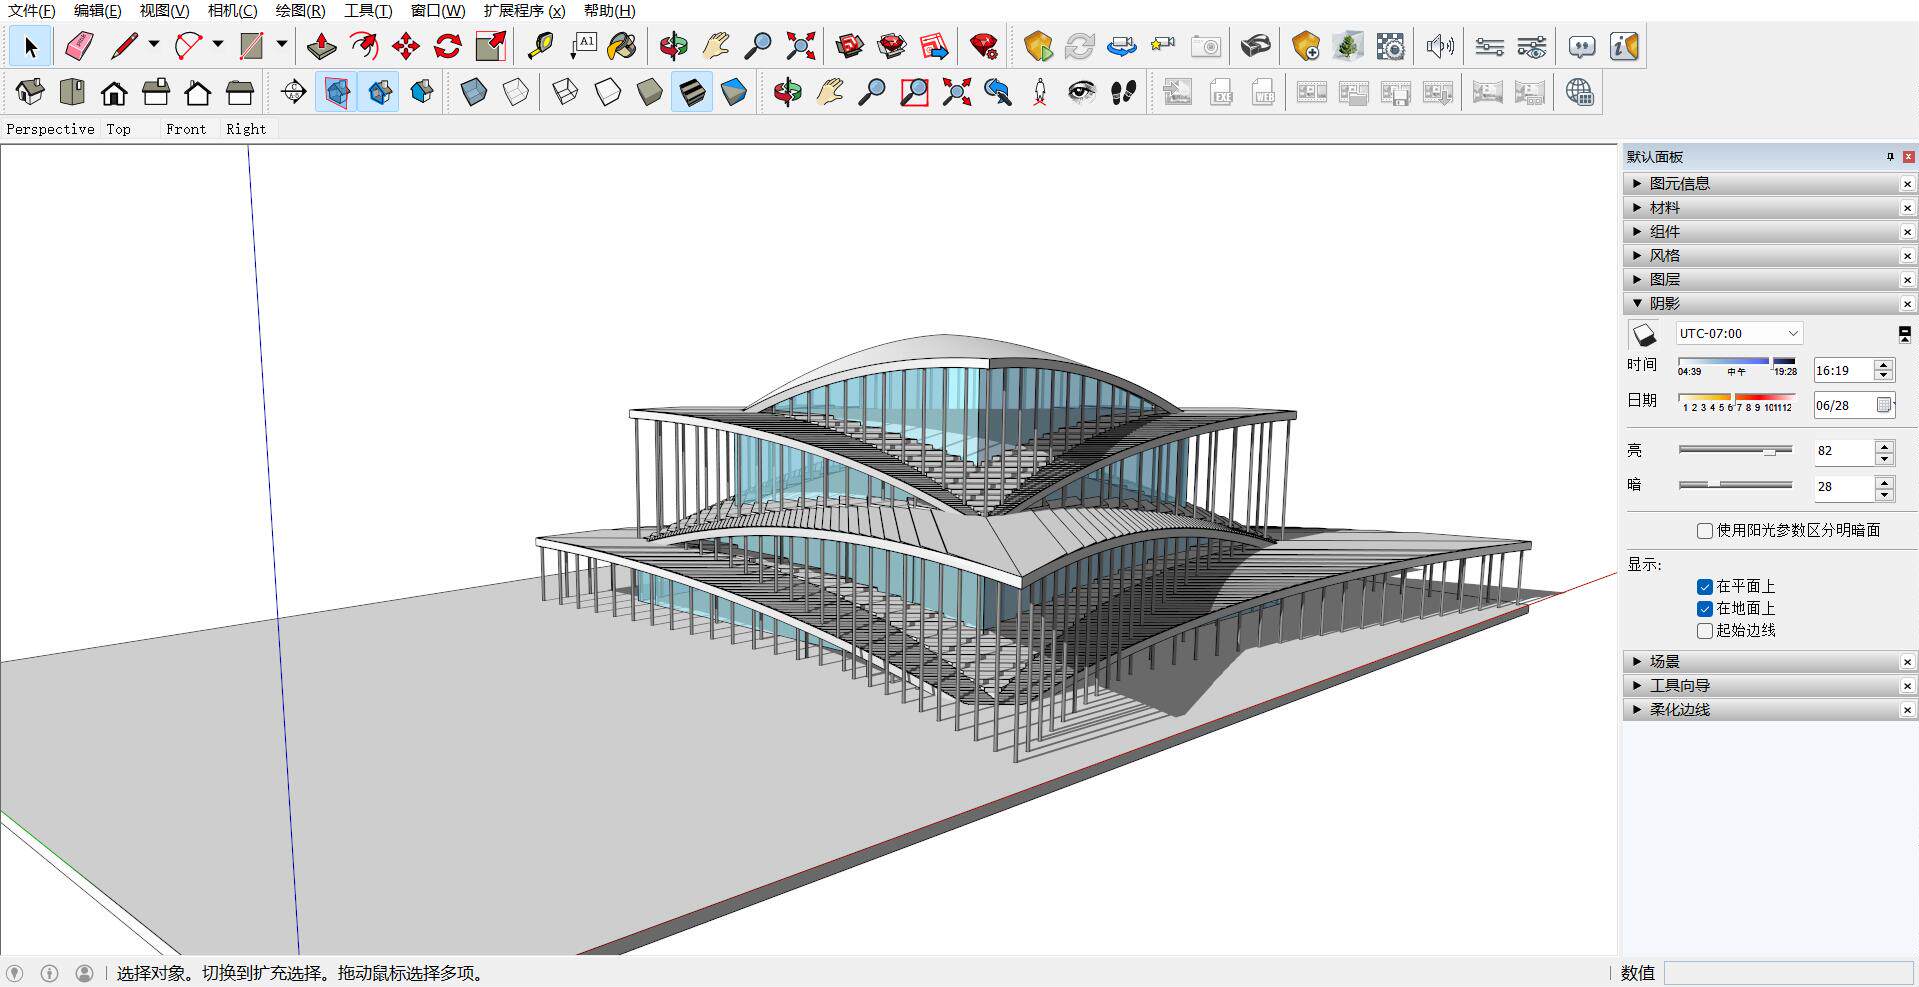Open the Ruby console gem icon

coord(984,46)
